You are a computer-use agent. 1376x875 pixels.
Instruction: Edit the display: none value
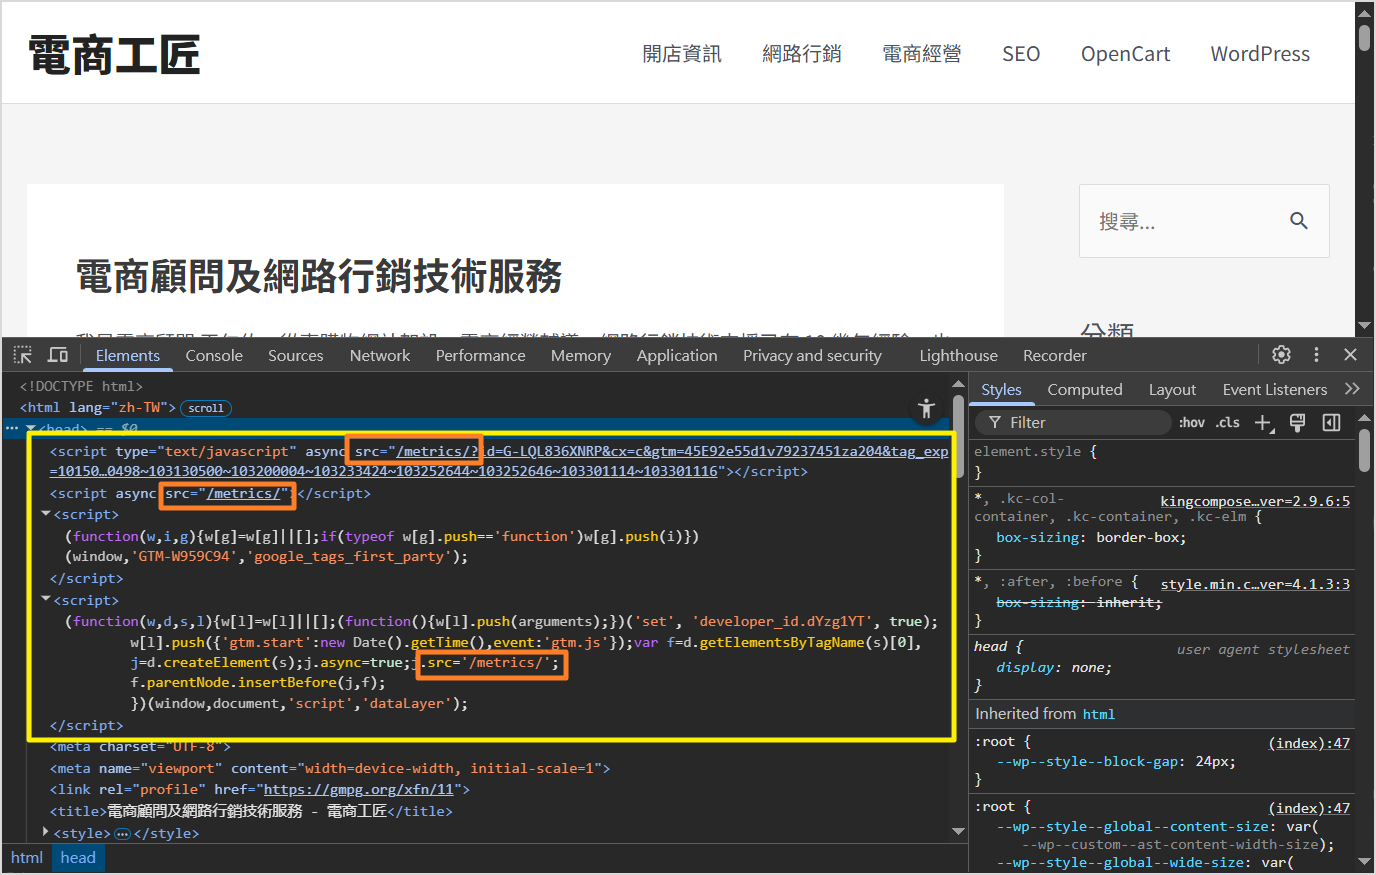[x=1090, y=667]
